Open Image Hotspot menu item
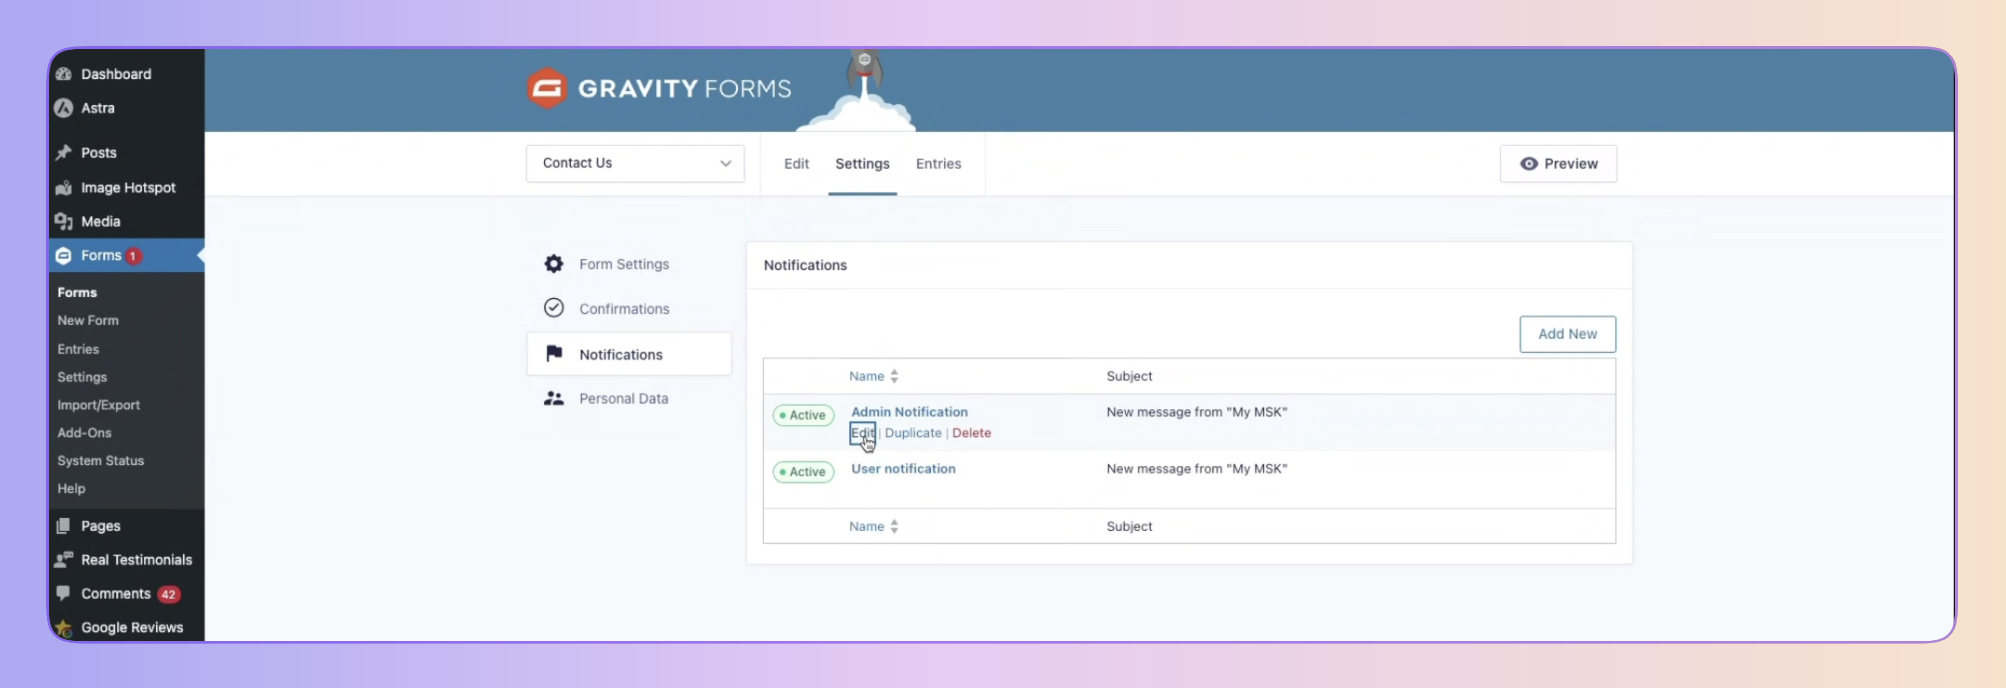Viewport: 2006px width, 688px height. click(126, 188)
